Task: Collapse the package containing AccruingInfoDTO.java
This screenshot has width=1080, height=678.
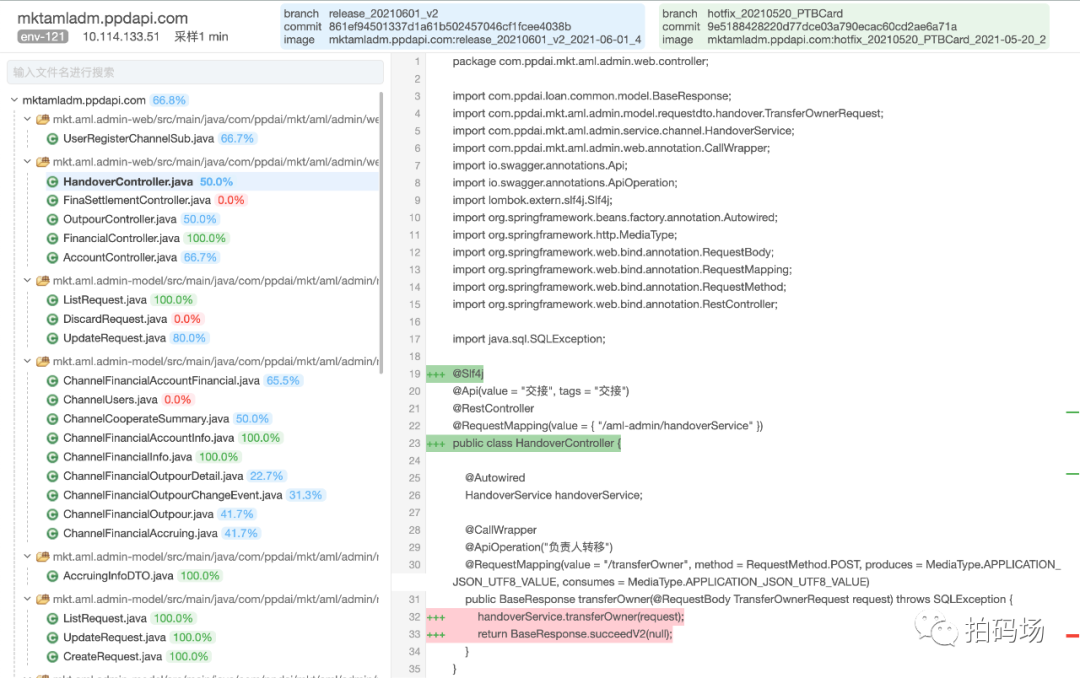Action: coord(28,556)
